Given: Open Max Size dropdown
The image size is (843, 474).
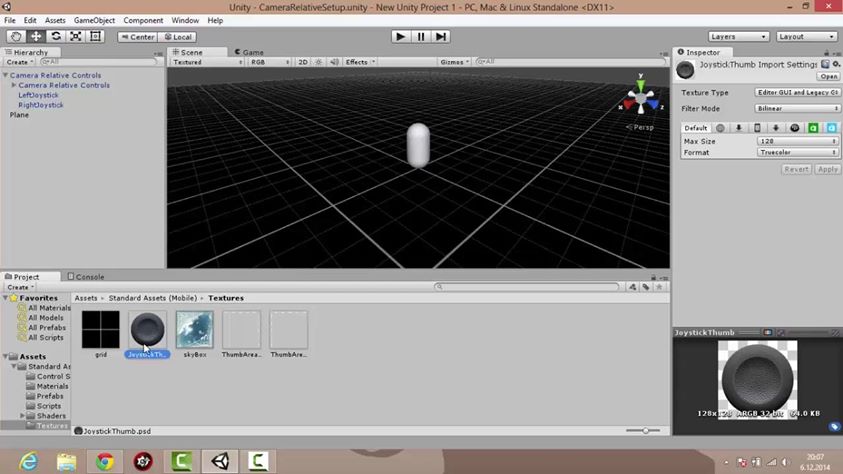Looking at the screenshot, I should pos(797,141).
